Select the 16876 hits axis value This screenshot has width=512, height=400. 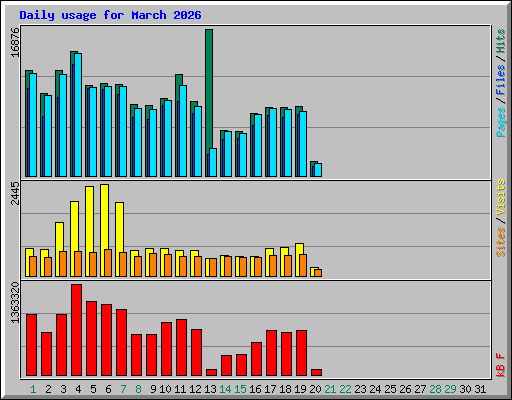(15, 42)
